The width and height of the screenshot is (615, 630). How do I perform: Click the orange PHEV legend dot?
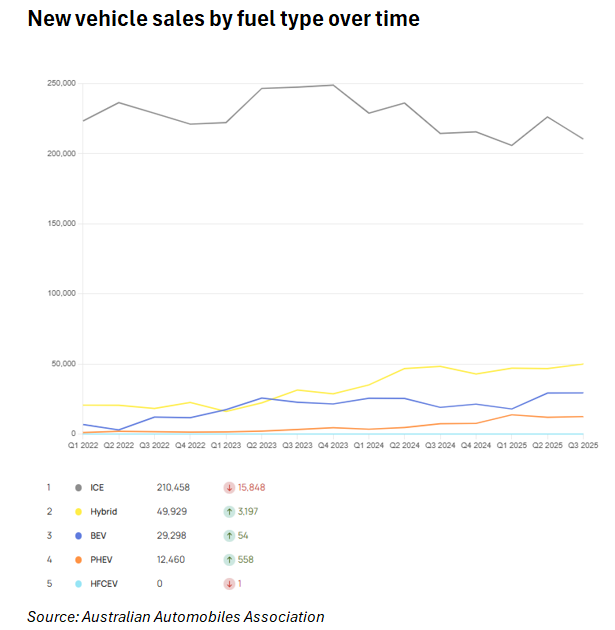pyautogui.click(x=78, y=559)
